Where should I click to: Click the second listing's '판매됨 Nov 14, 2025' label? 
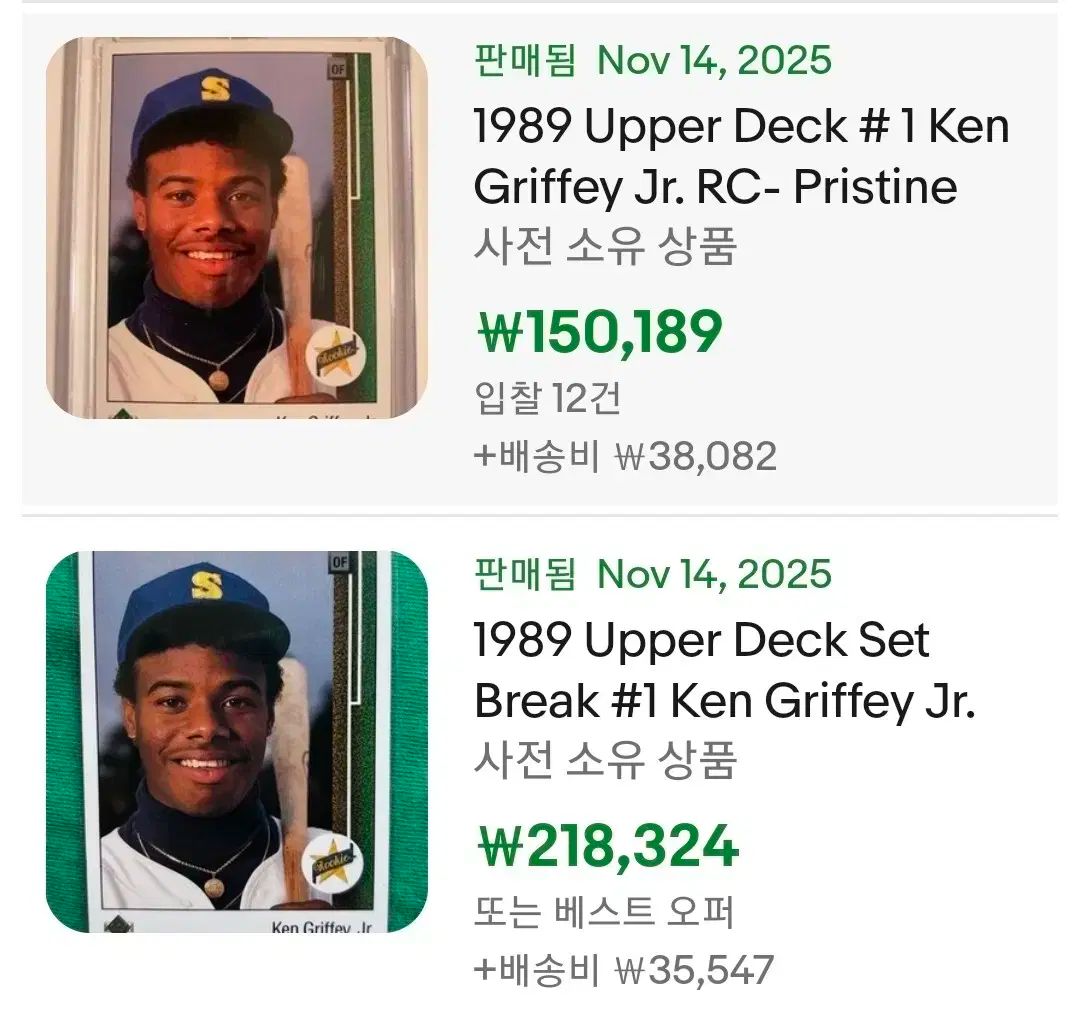click(x=652, y=575)
